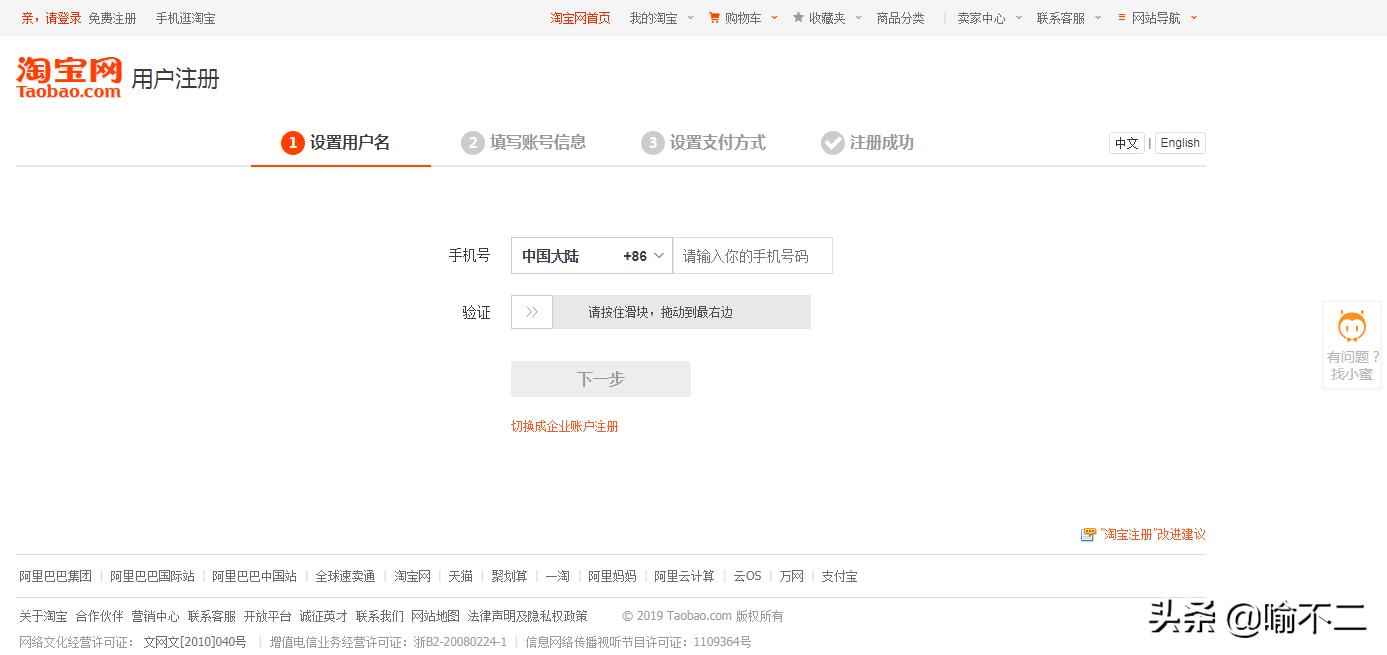Screen dimensions: 1387x655
Task: Click the 支付宝 footer link
Action: pyautogui.click(x=838, y=576)
